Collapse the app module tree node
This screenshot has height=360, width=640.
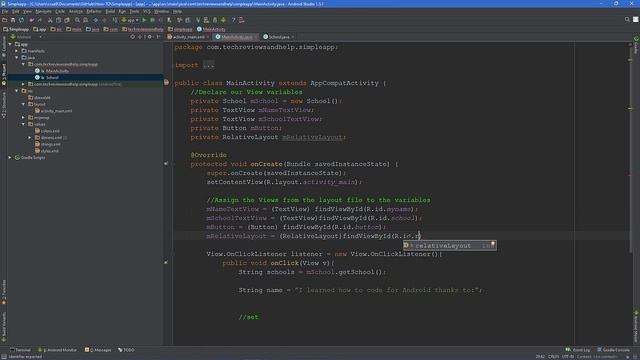click(10, 44)
